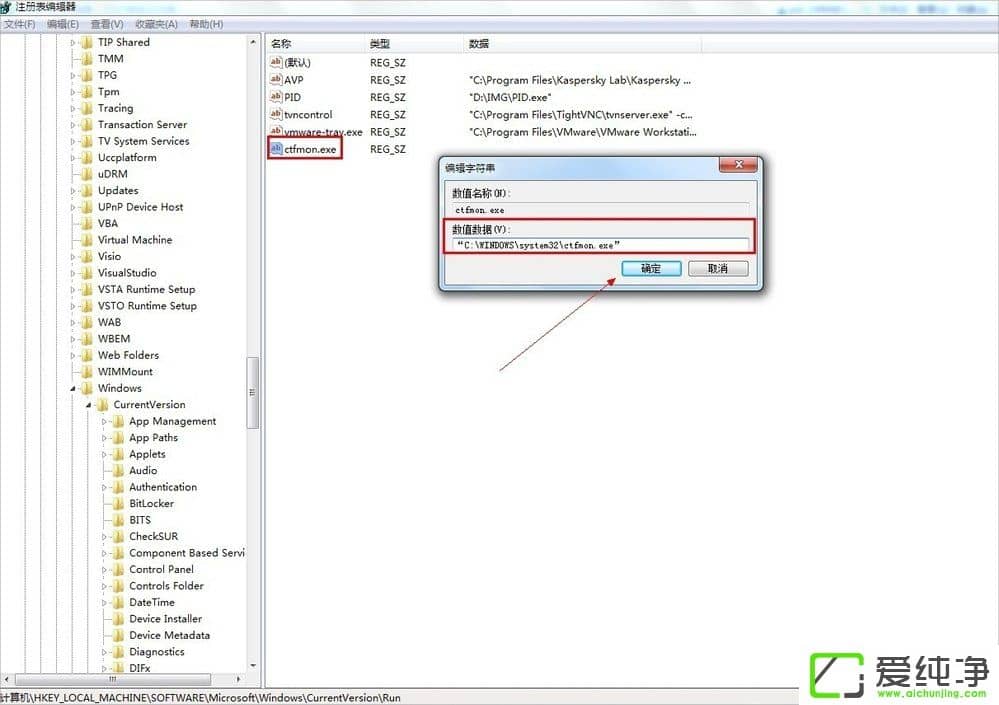Open the 文件(F) menu
This screenshot has height=705, width=999.
(x=19, y=24)
